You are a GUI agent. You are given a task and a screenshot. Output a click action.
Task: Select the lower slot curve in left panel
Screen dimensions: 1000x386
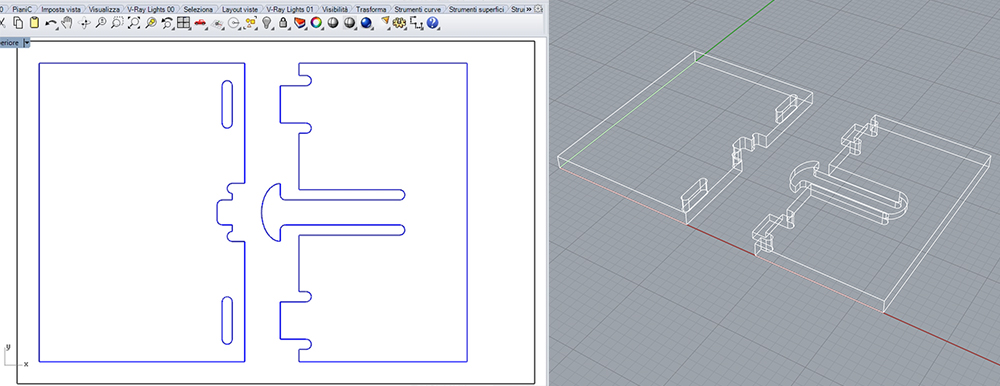coord(226,321)
